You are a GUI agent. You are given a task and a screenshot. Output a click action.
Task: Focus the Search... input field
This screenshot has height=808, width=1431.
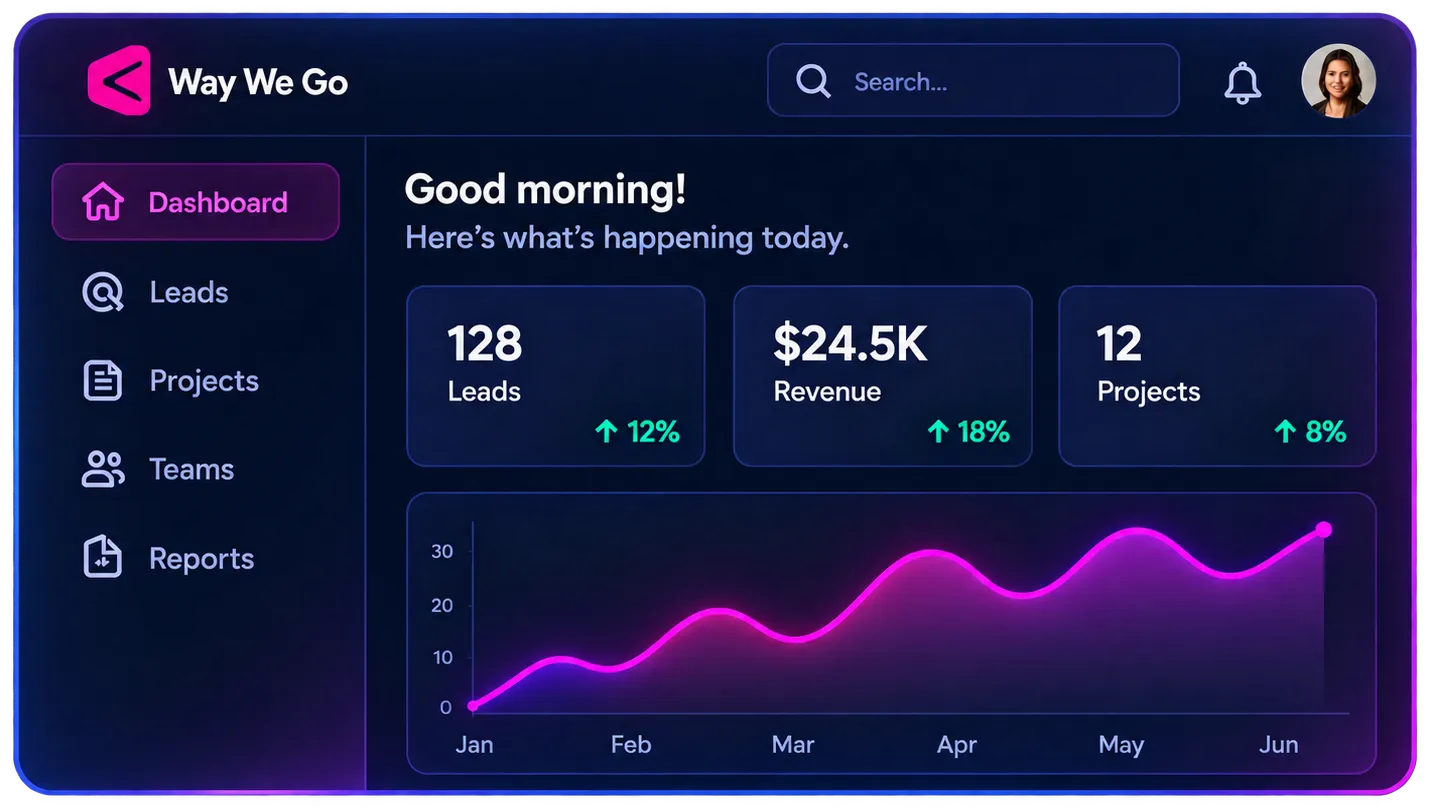(973, 80)
